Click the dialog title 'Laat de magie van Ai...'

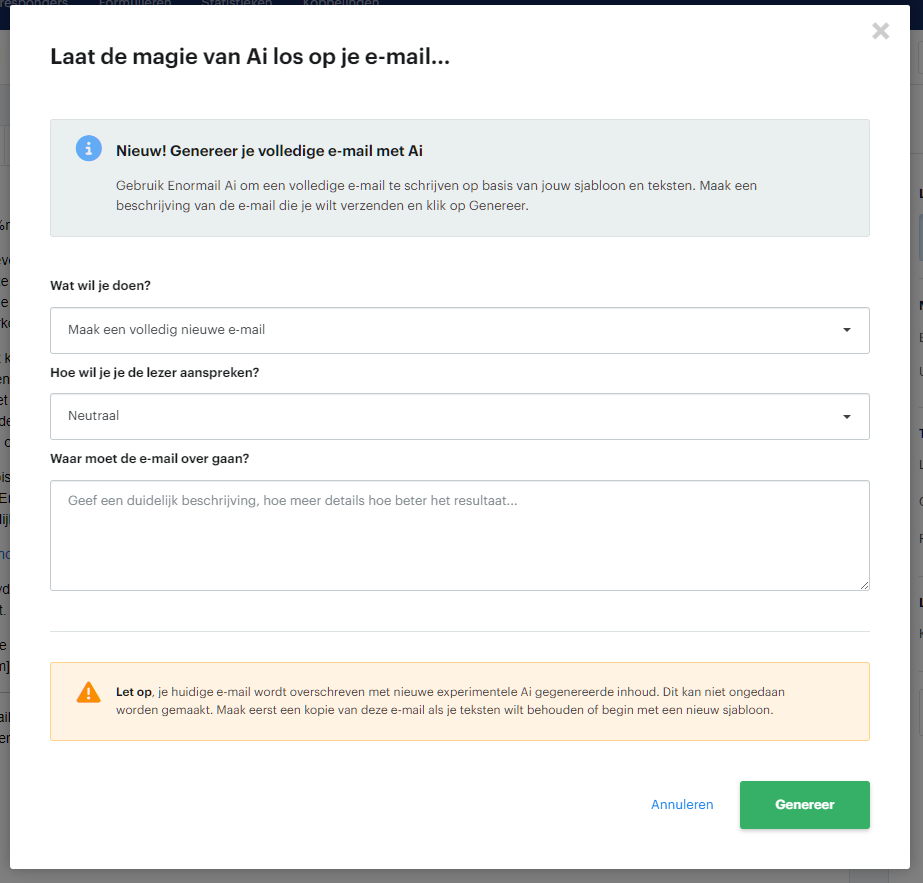pos(250,57)
